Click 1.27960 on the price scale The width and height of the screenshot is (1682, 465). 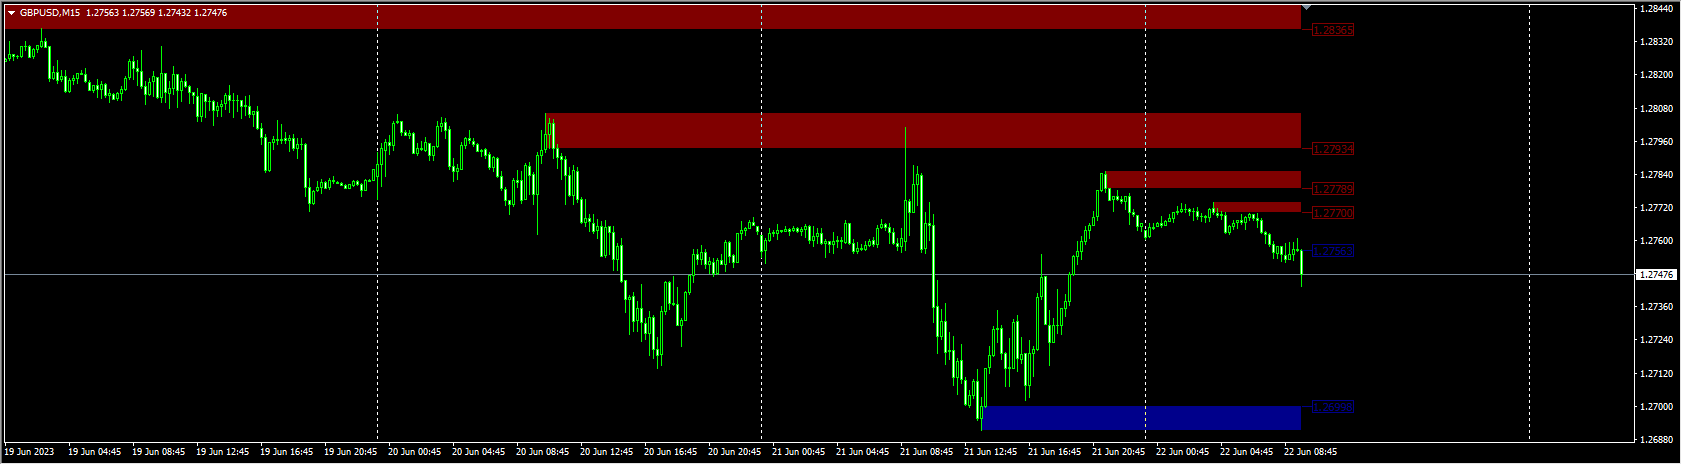pos(1658,141)
